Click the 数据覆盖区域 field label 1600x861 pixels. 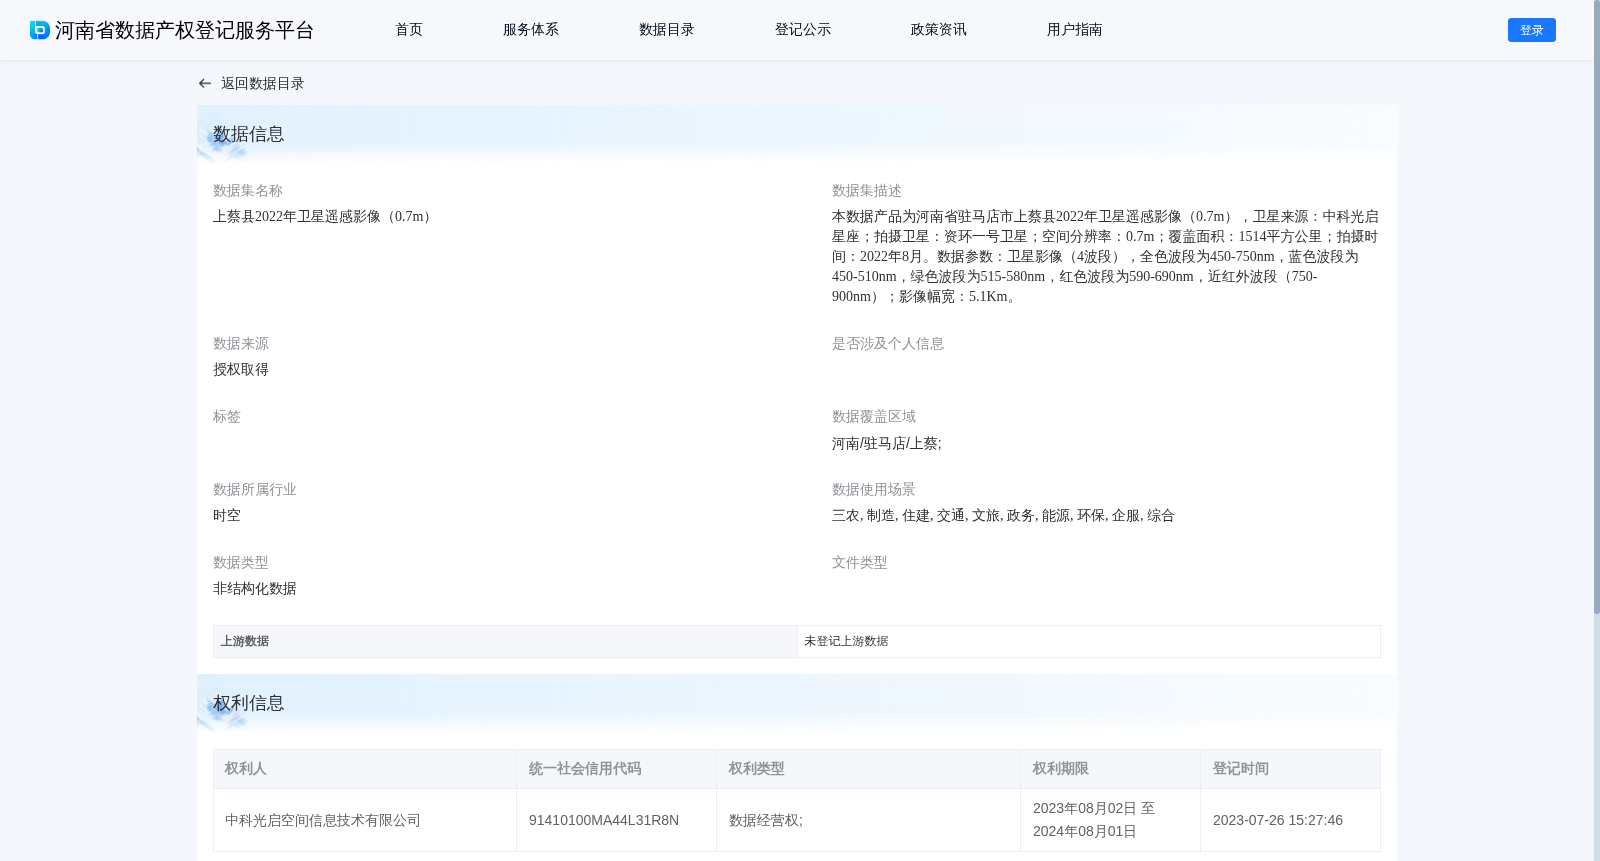(874, 417)
